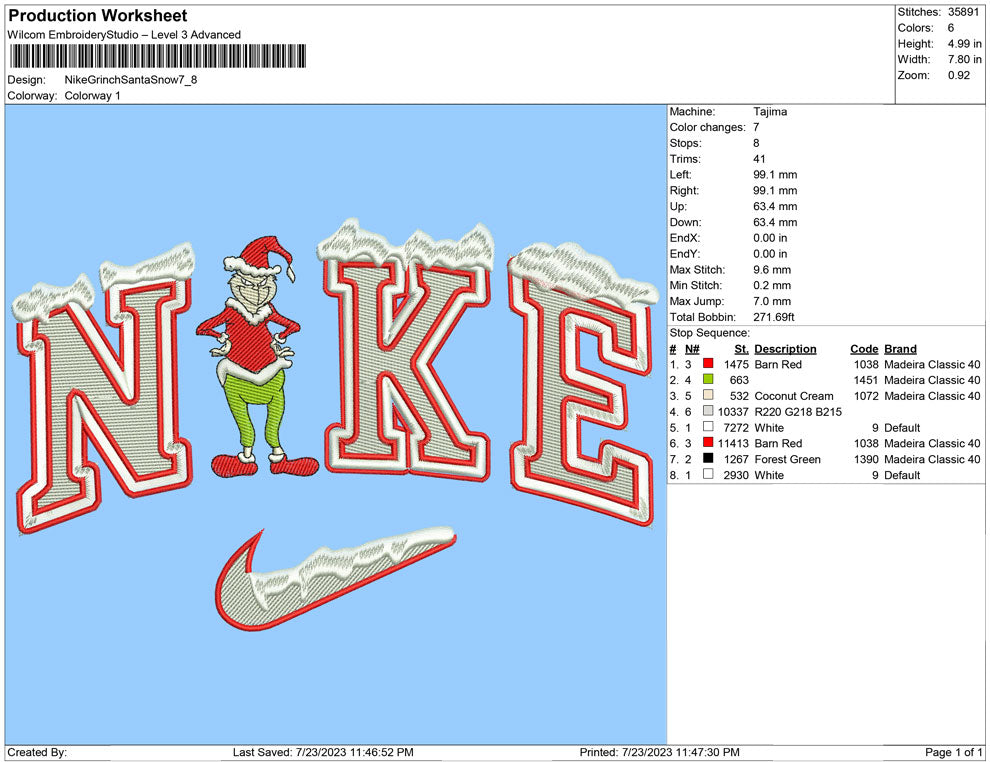Click the Trims value '41'
The image size is (990, 762).
[759, 159]
